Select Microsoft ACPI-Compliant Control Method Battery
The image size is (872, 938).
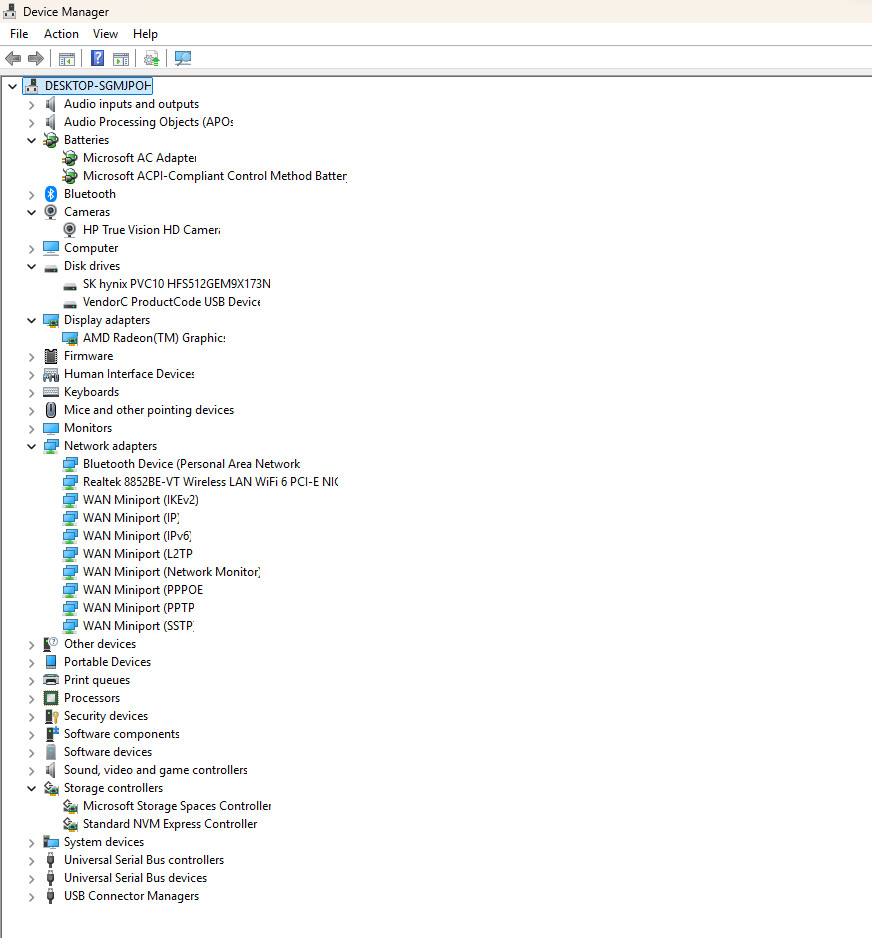[215, 176]
